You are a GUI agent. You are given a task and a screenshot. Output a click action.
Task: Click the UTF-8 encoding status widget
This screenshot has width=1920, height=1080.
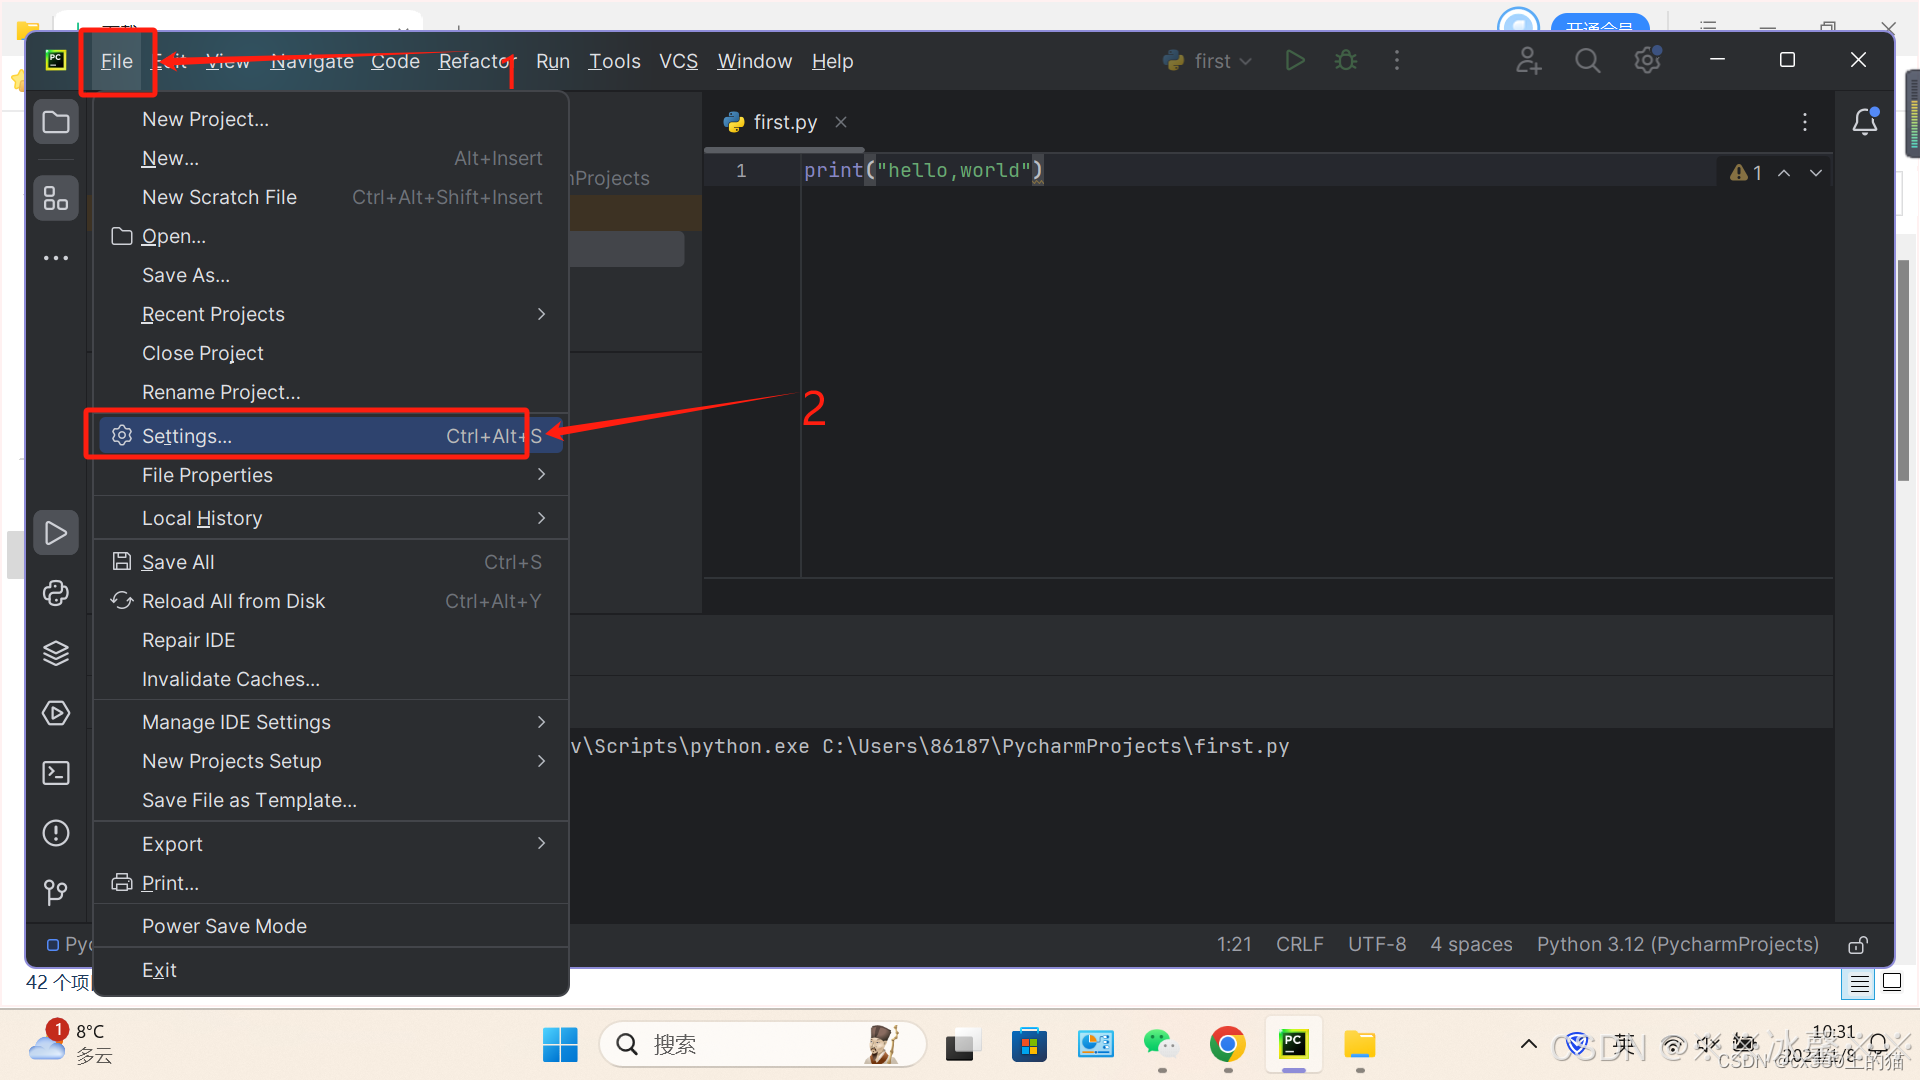pyautogui.click(x=1376, y=945)
